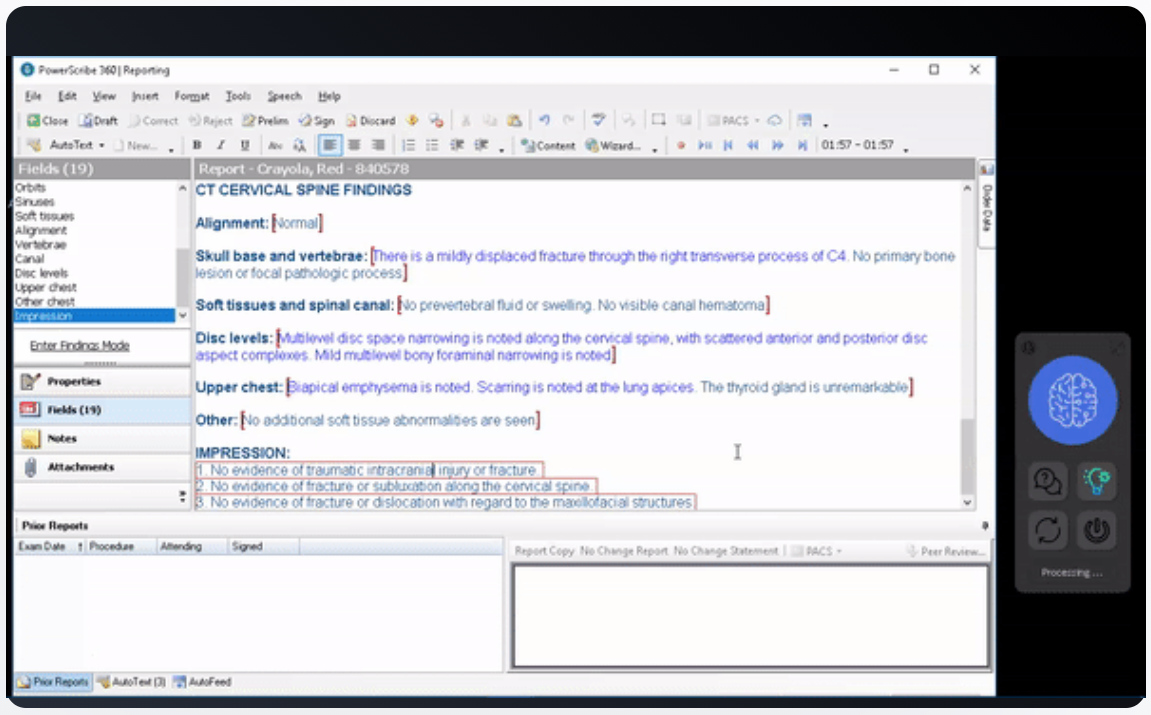This screenshot has height=715, width=1151.
Task: Click the lightbulb insights icon
Action: coord(1097,482)
